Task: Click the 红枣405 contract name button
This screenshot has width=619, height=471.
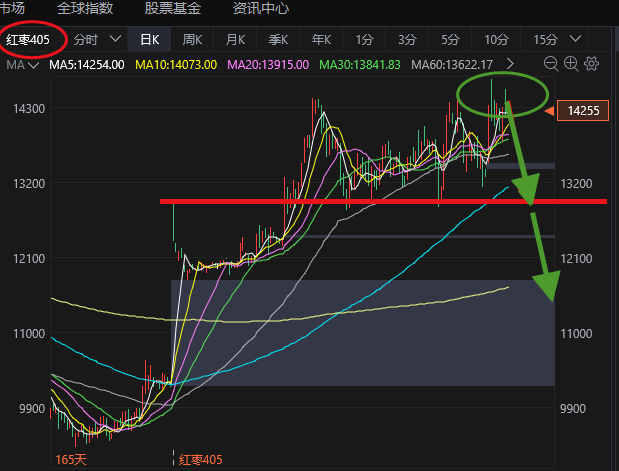Action: (28, 39)
